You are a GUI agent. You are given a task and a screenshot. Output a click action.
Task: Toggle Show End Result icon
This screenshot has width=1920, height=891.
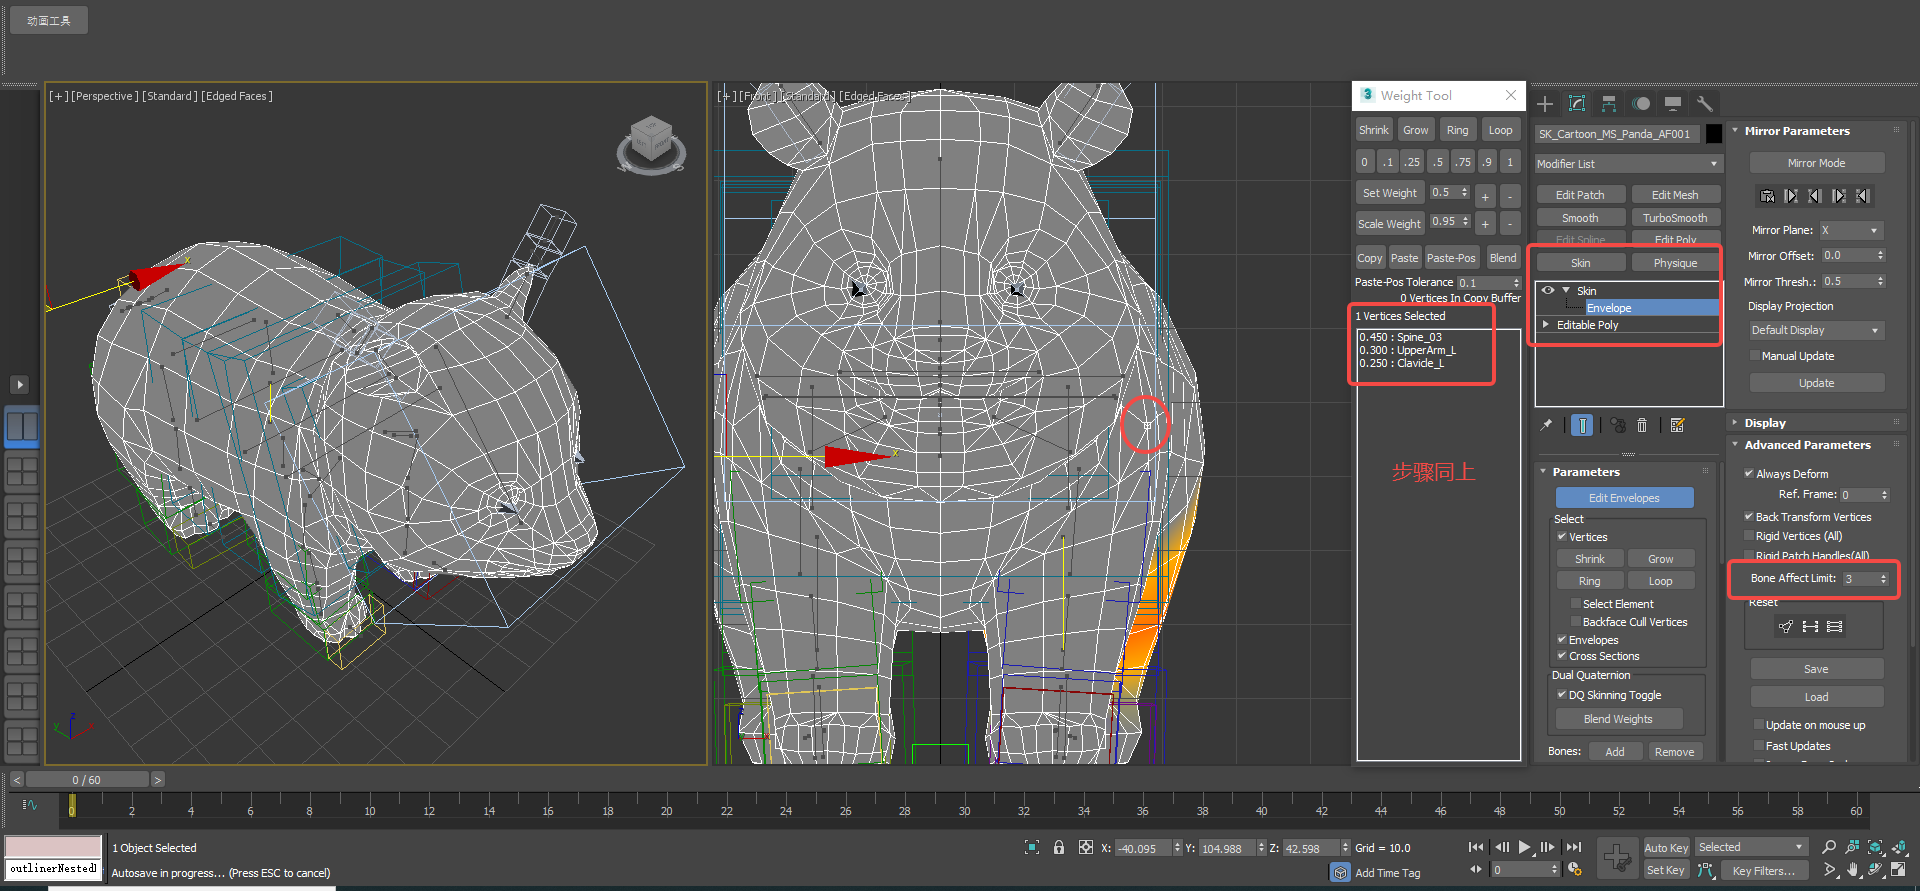[x=1582, y=425]
